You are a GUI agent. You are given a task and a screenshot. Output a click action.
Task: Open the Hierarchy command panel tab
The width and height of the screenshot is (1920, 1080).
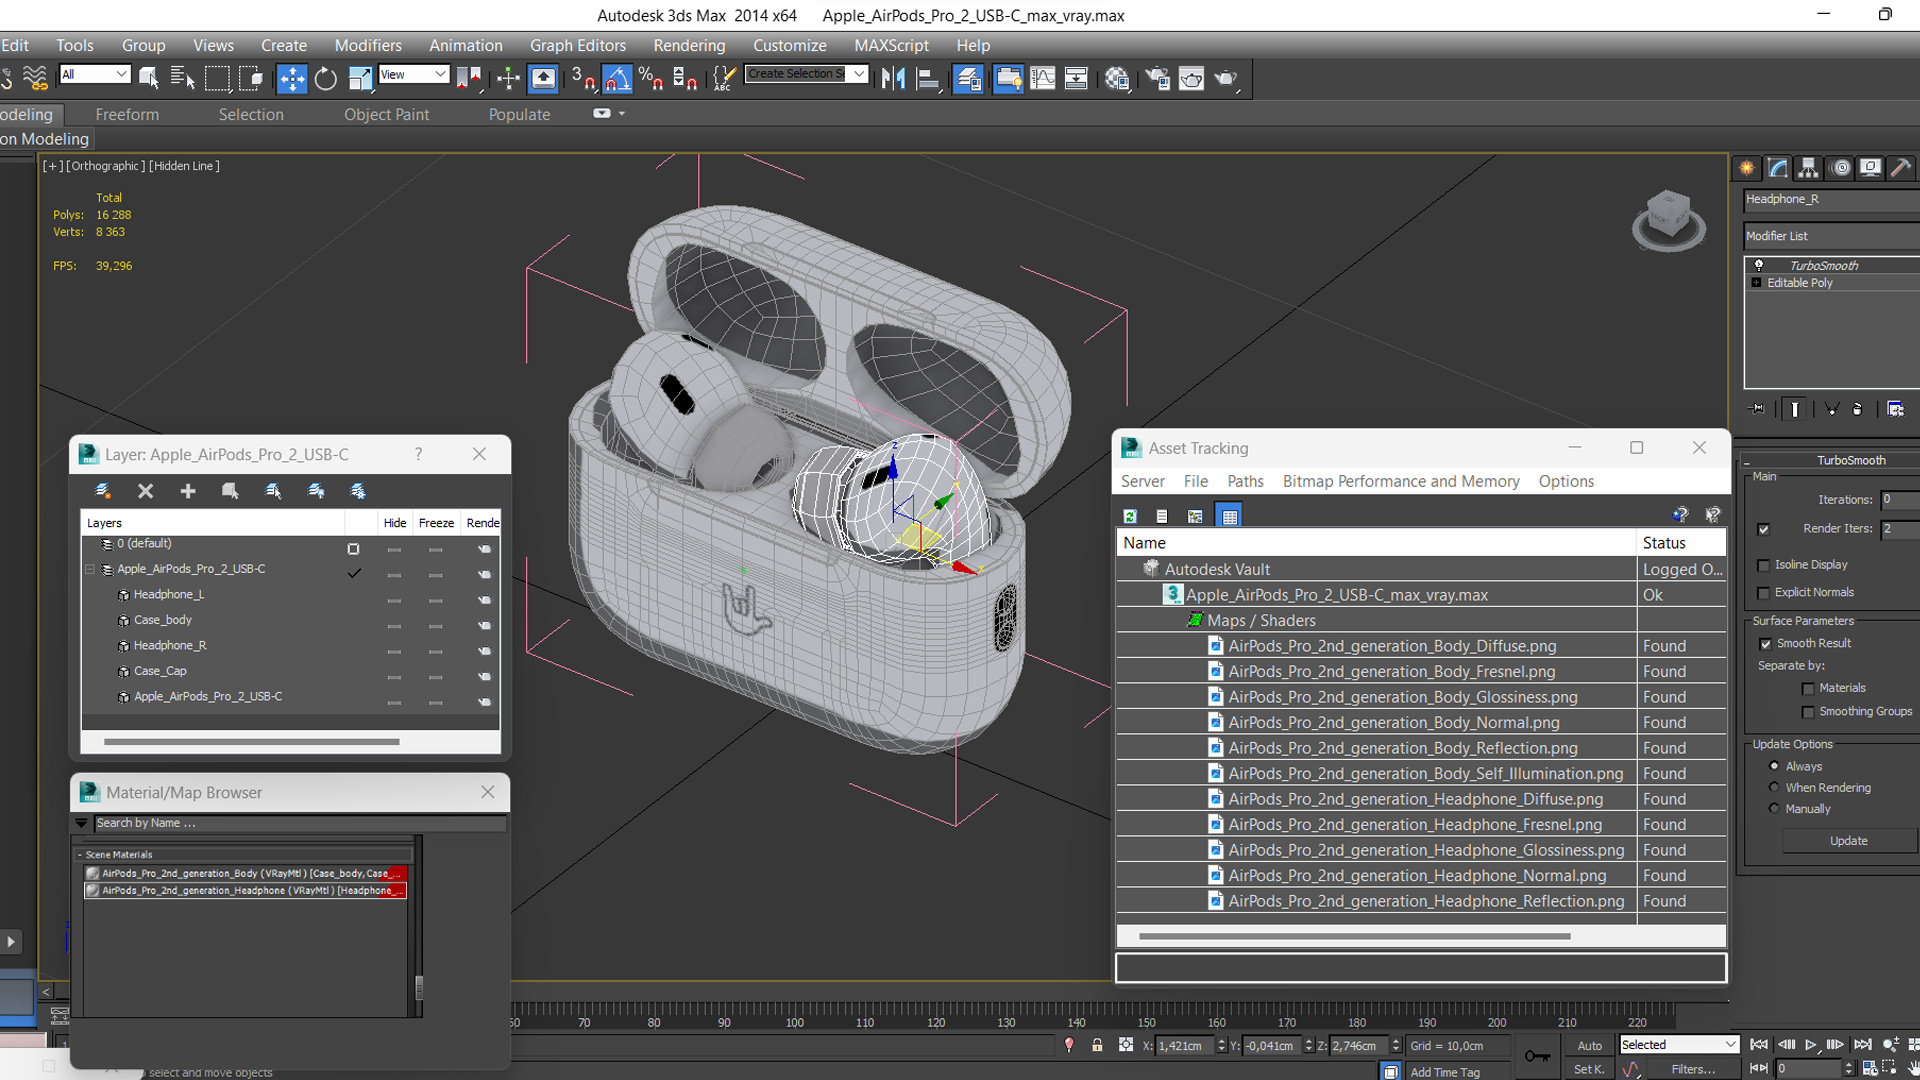[x=1808, y=168]
